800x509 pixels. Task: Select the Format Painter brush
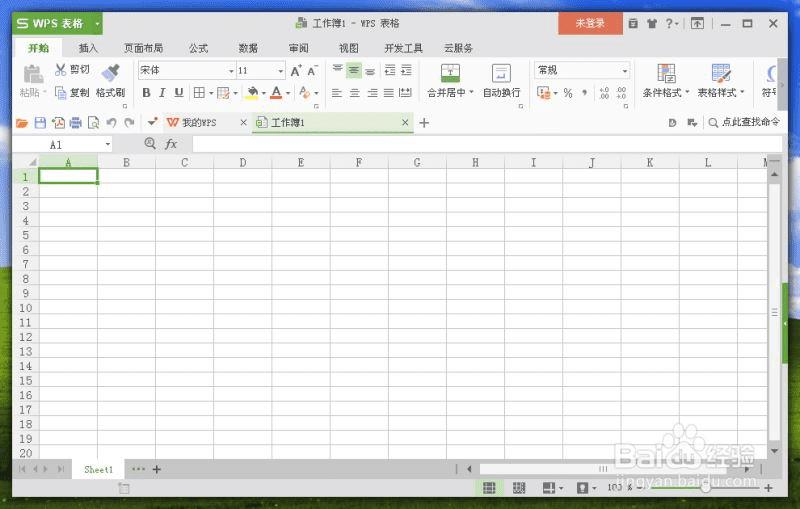coord(110,74)
